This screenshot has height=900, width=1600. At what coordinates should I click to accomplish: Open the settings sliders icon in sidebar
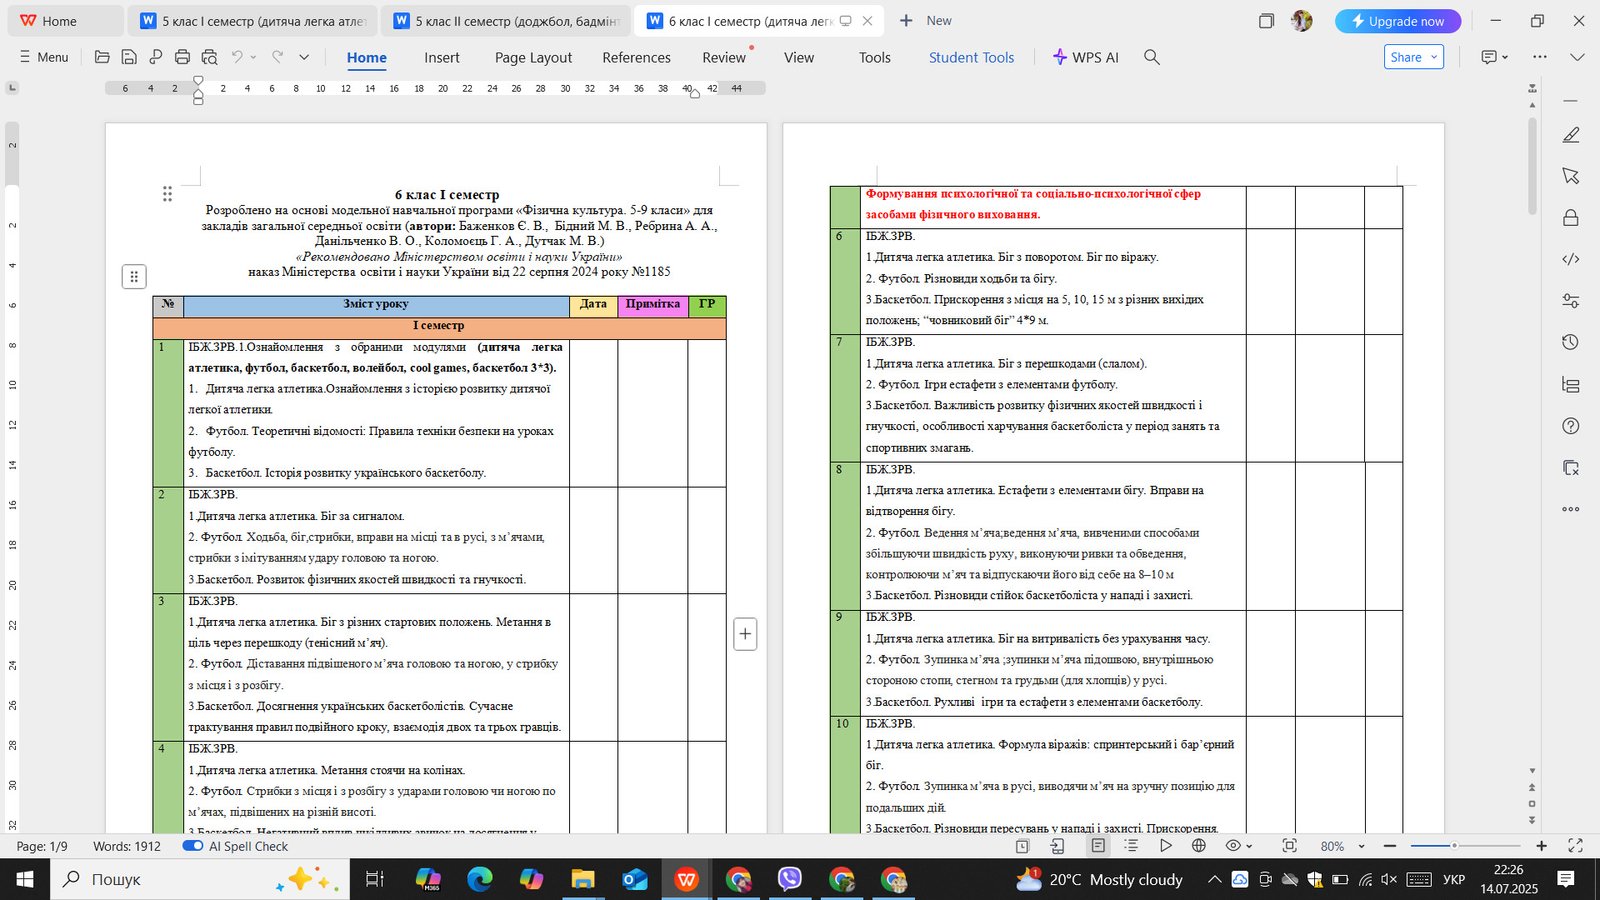tap(1571, 301)
